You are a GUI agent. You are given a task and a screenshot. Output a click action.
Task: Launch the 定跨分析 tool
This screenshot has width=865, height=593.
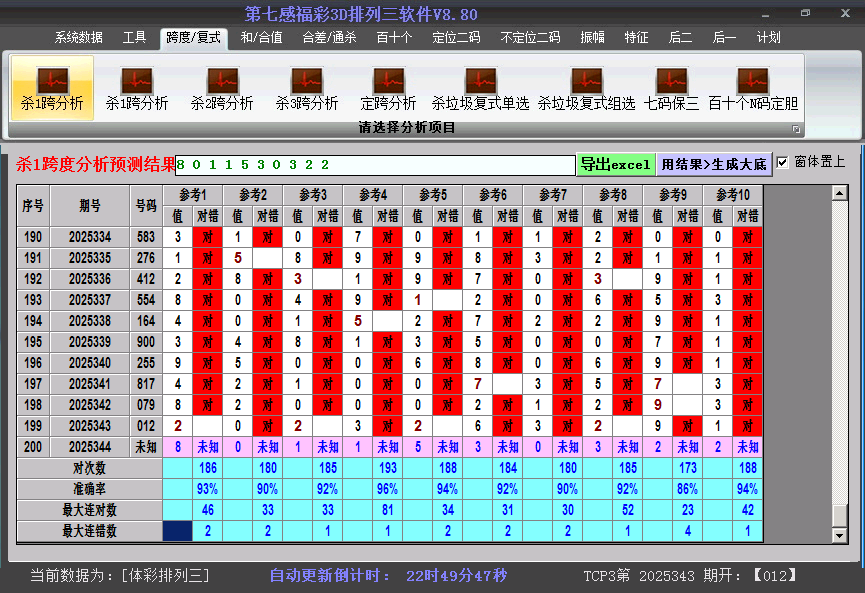tap(388, 88)
